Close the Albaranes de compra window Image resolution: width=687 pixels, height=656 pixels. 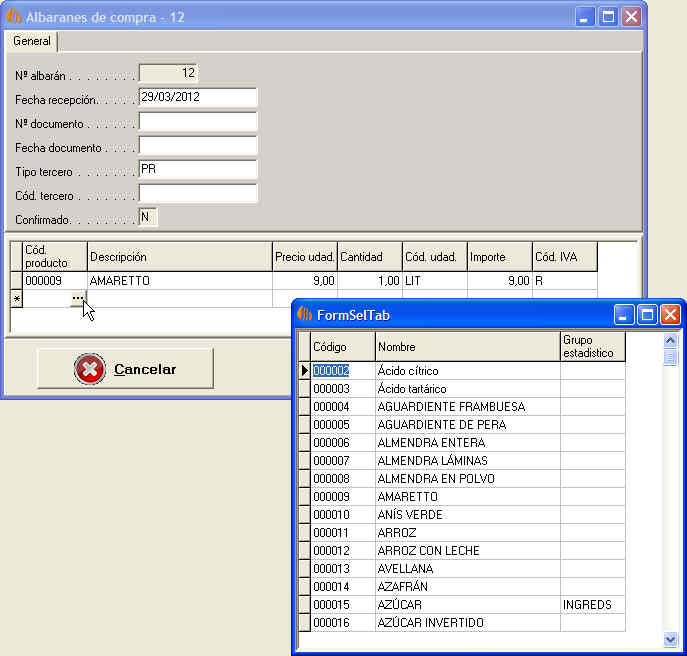tap(631, 17)
